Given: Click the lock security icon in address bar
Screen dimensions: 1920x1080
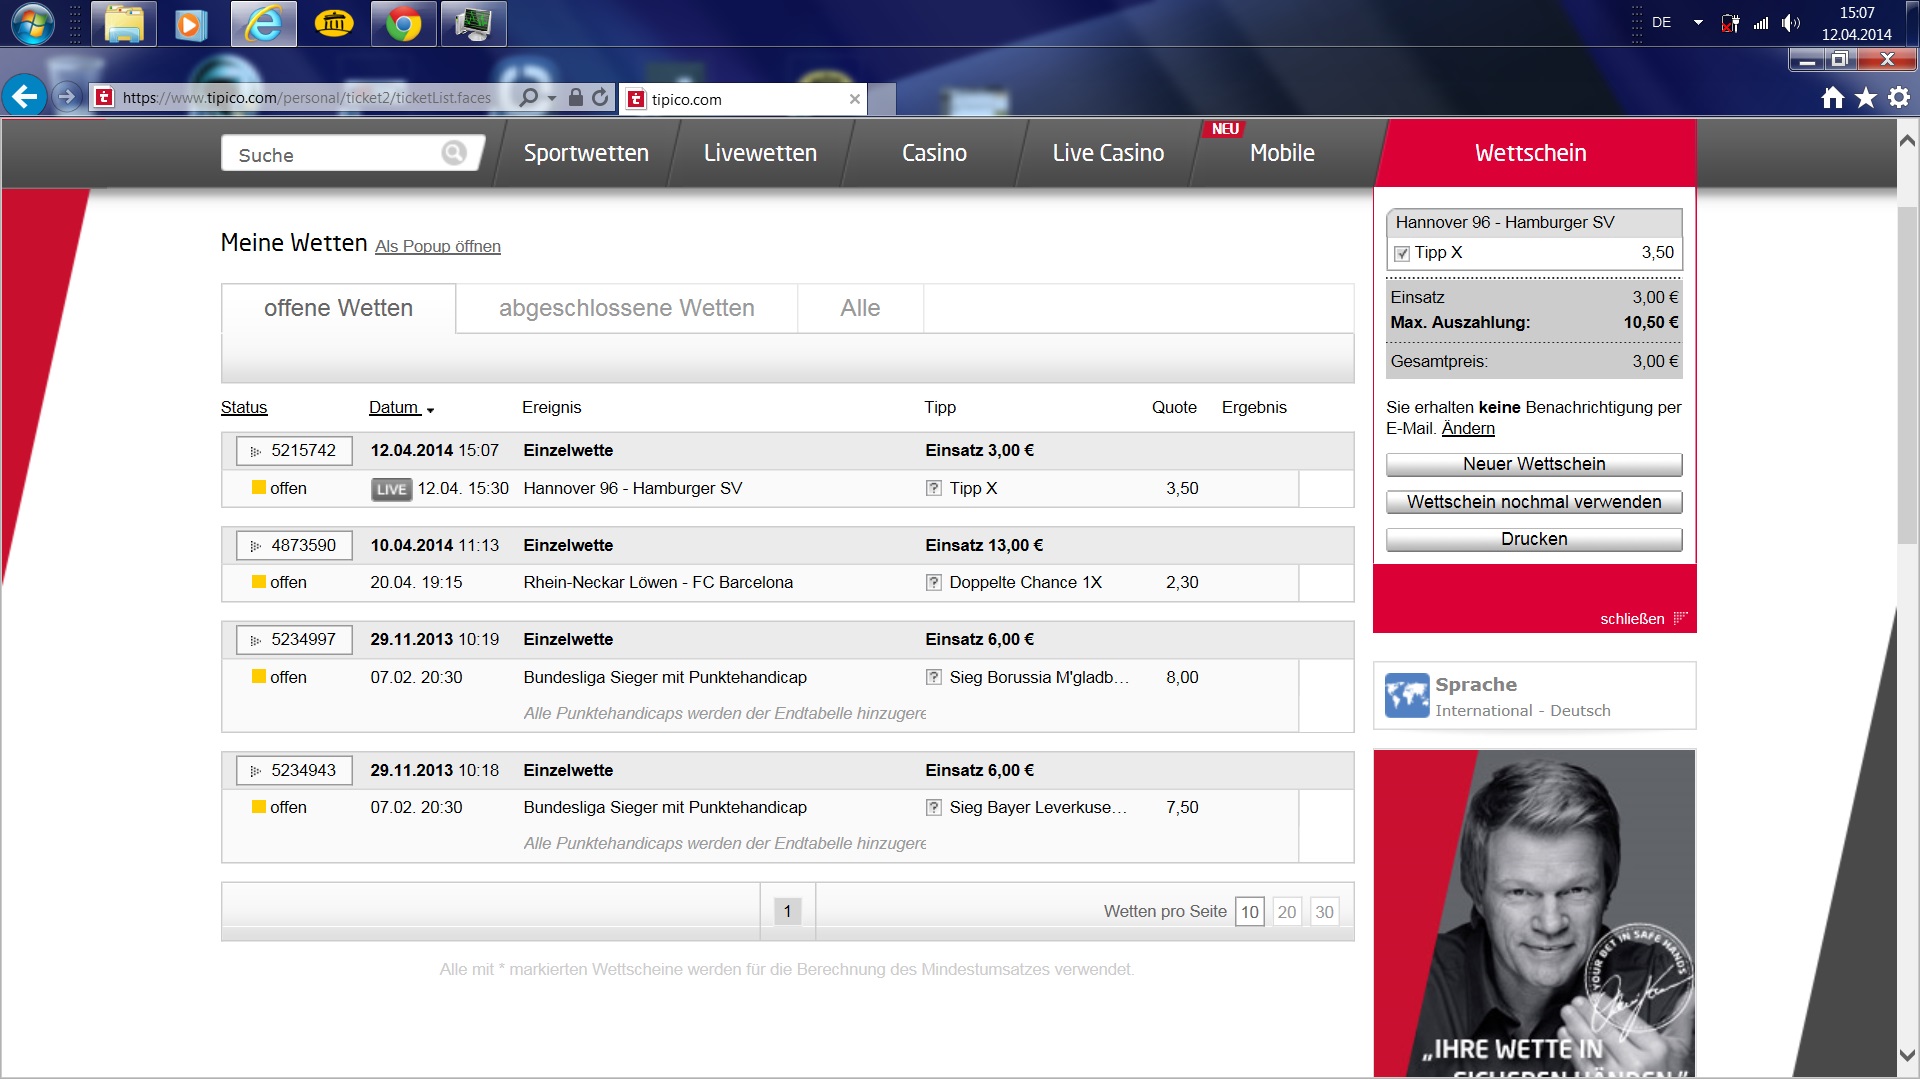Looking at the screenshot, I should click(x=576, y=97).
